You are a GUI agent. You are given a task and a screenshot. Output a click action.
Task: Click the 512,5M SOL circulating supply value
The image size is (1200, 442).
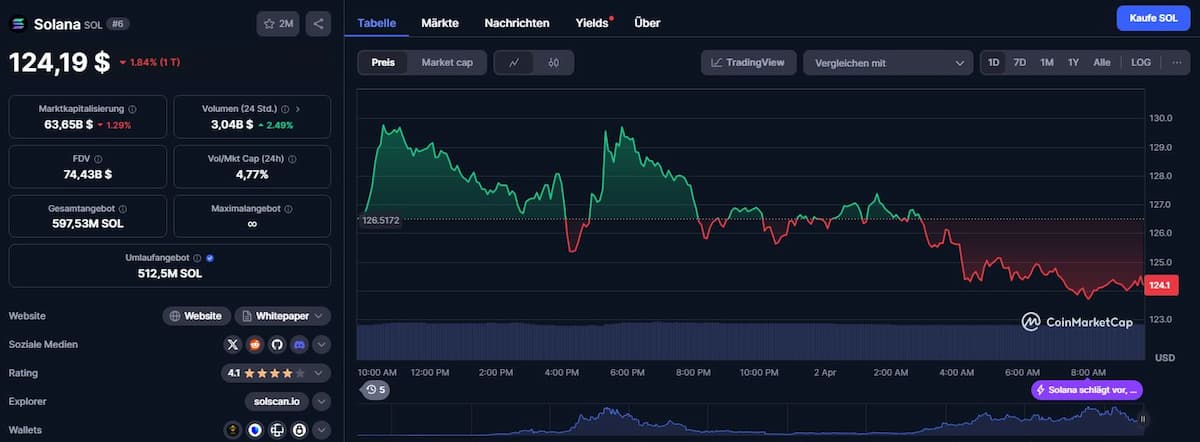click(x=170, y=273)
